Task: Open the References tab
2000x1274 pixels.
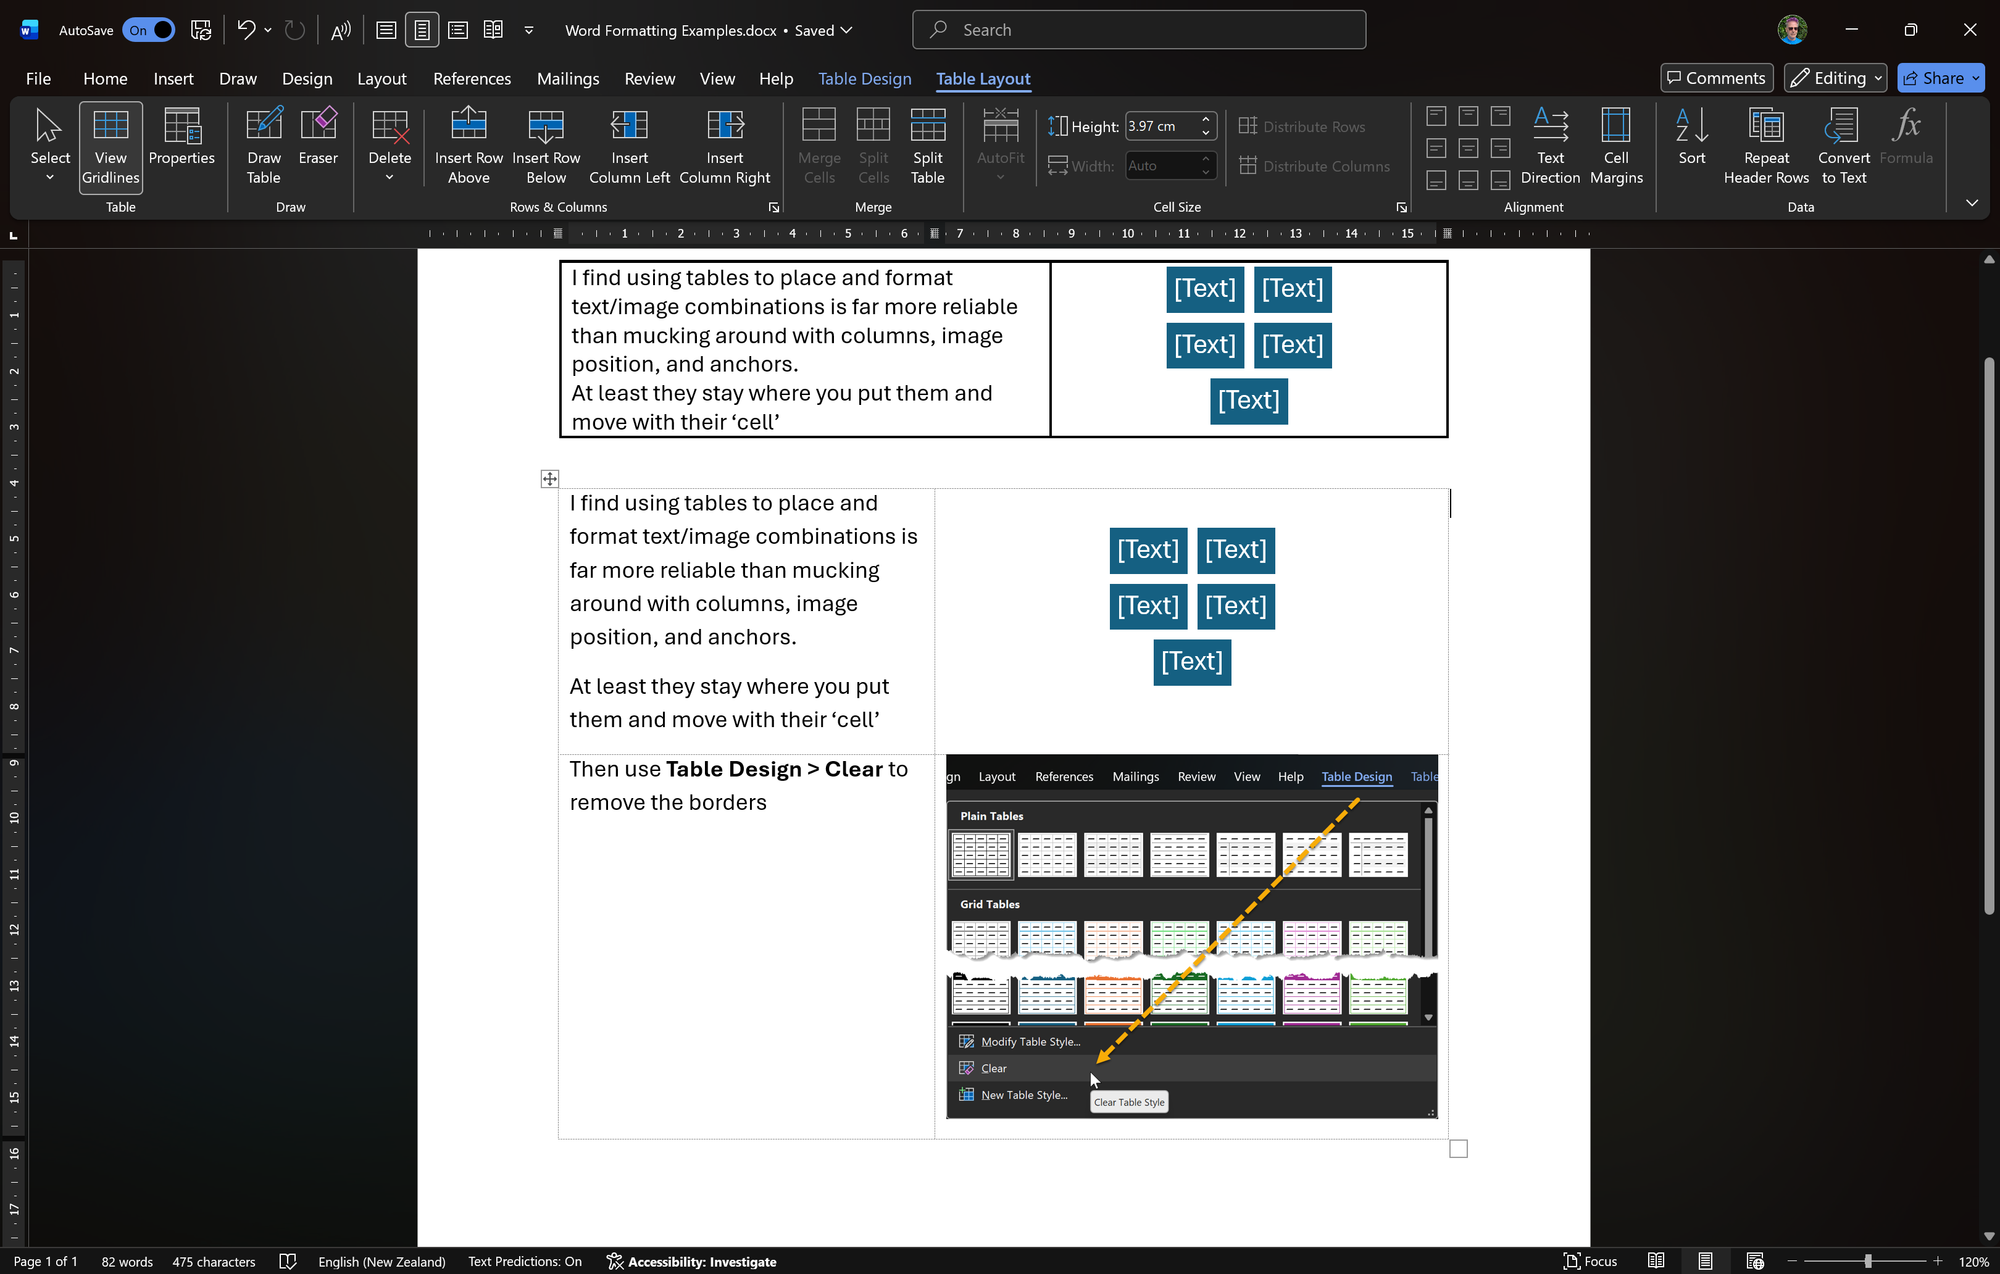Action: tap(471, 78)
